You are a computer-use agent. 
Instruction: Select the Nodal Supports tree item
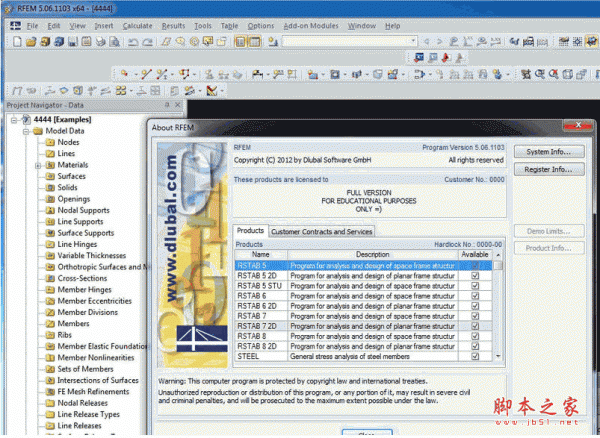tap(83, 210)
